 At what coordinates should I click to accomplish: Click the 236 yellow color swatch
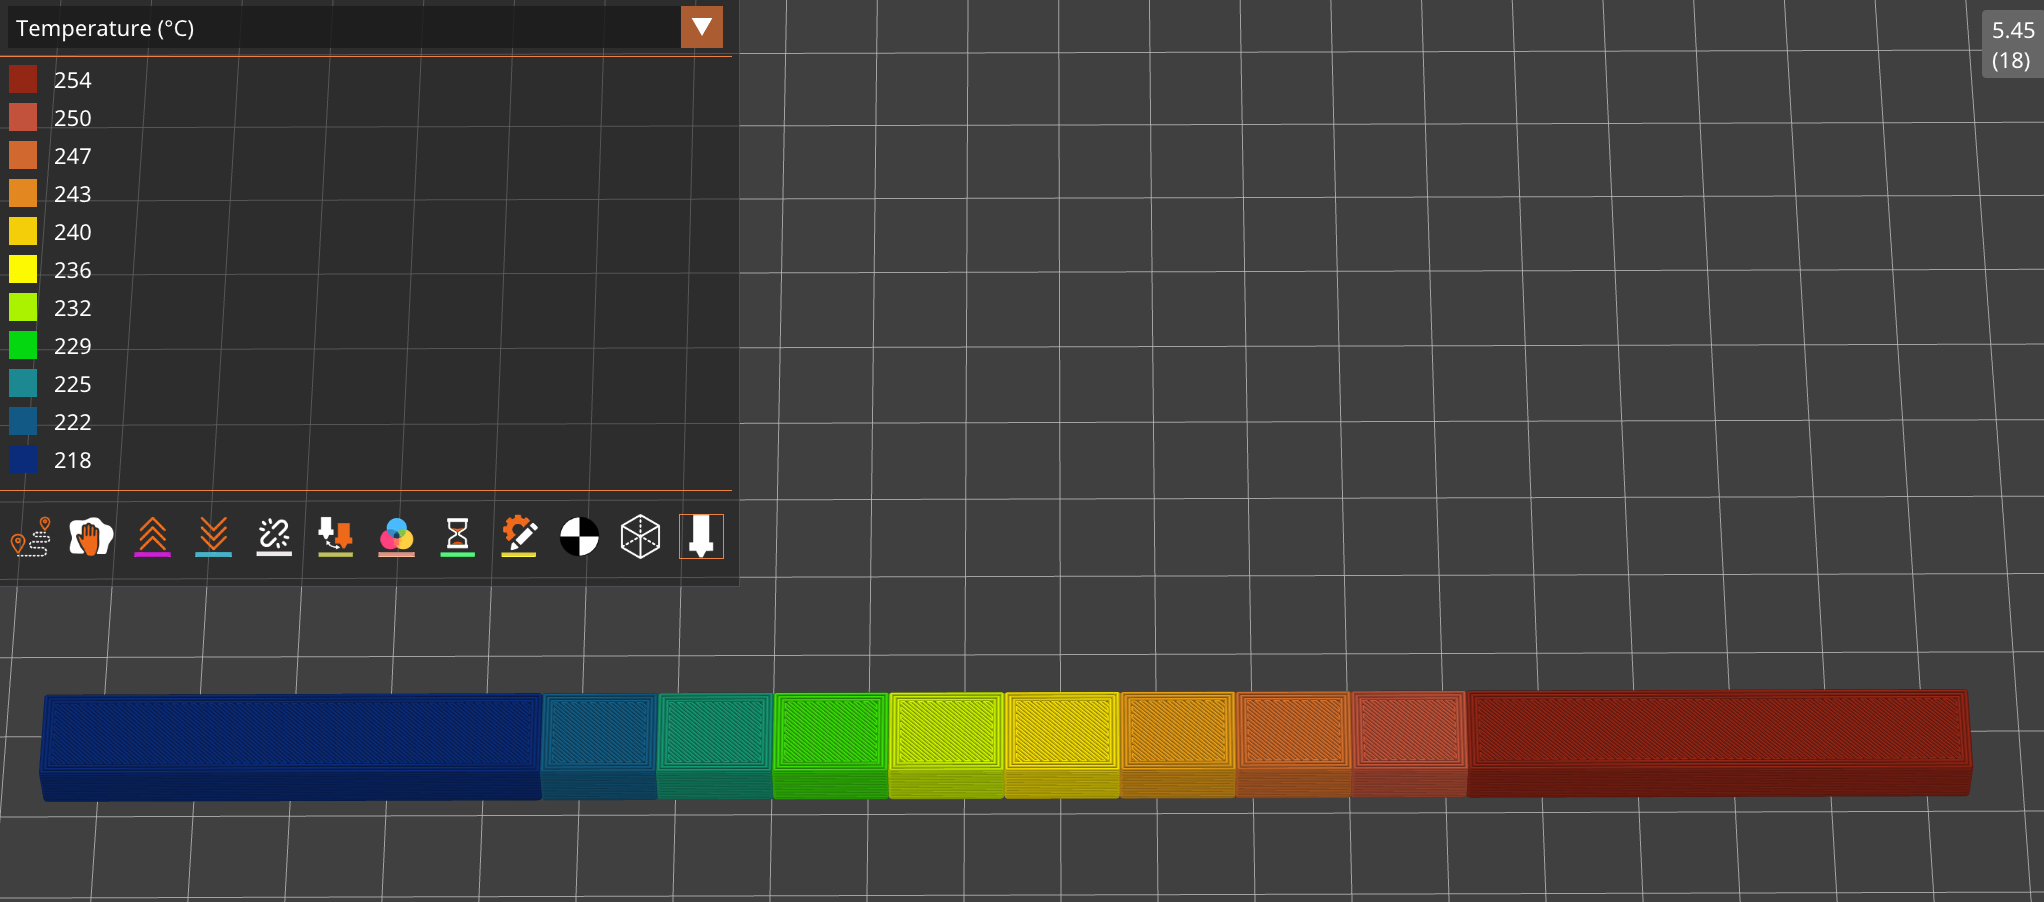(23, 269)
